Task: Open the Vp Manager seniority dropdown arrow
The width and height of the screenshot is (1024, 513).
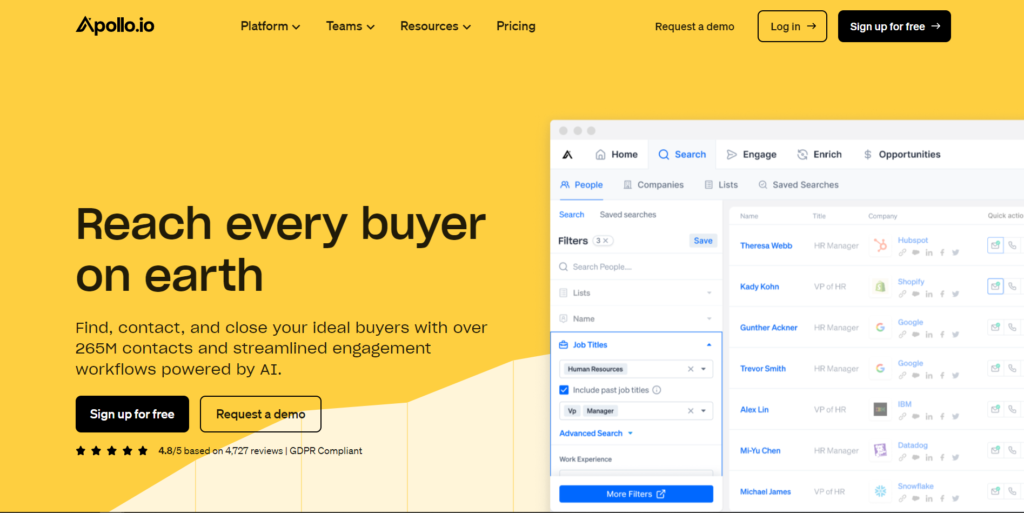Action: pyautogui.click(x=704, y=411)
